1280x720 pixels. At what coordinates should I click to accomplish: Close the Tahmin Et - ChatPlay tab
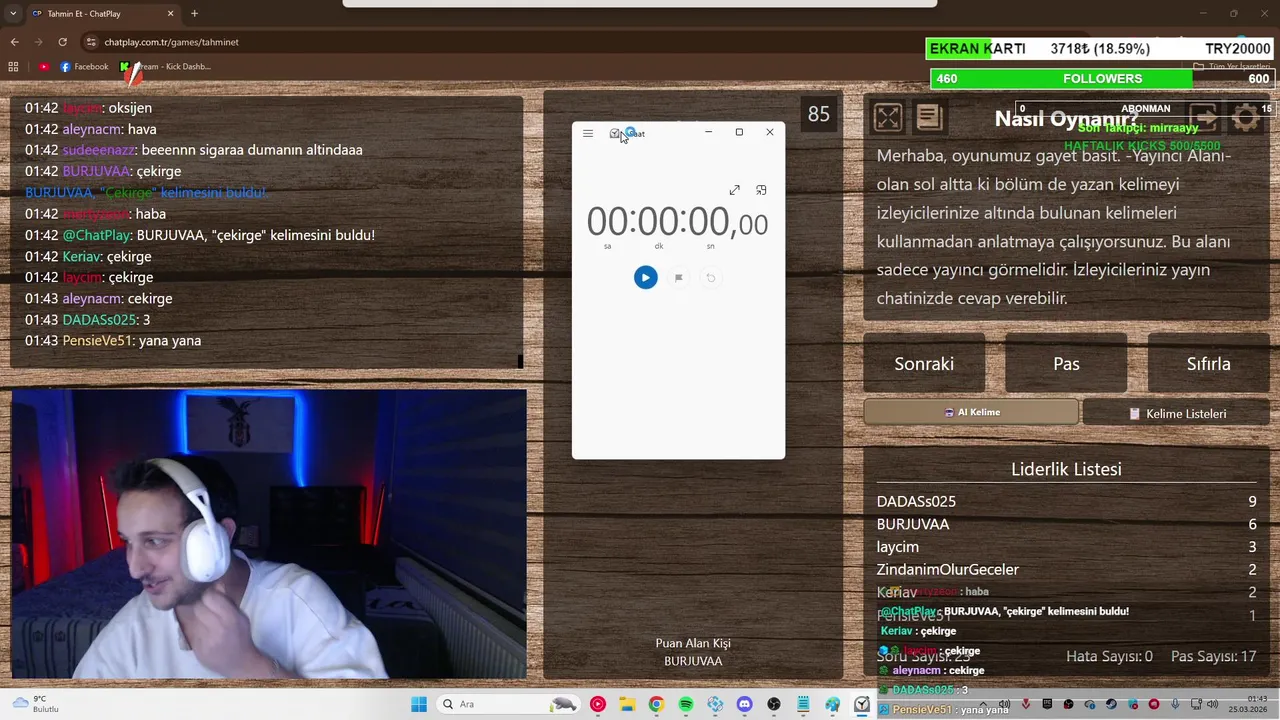[x=170, y=14]
